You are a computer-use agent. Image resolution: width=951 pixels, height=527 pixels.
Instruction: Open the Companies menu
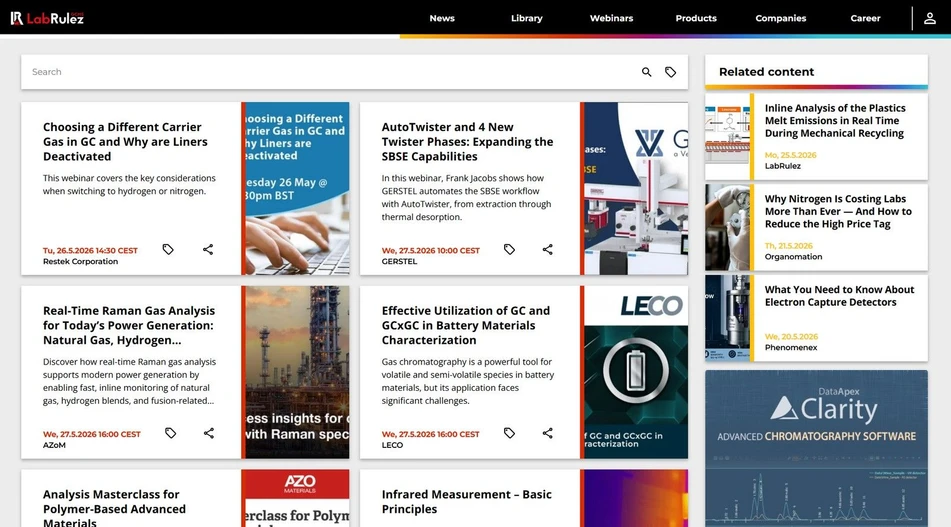tap(781, 18)
